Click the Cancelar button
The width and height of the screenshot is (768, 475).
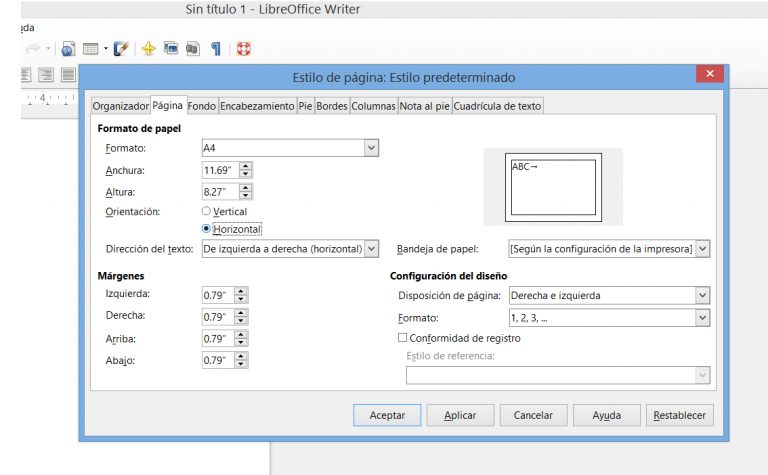[533, 415]
